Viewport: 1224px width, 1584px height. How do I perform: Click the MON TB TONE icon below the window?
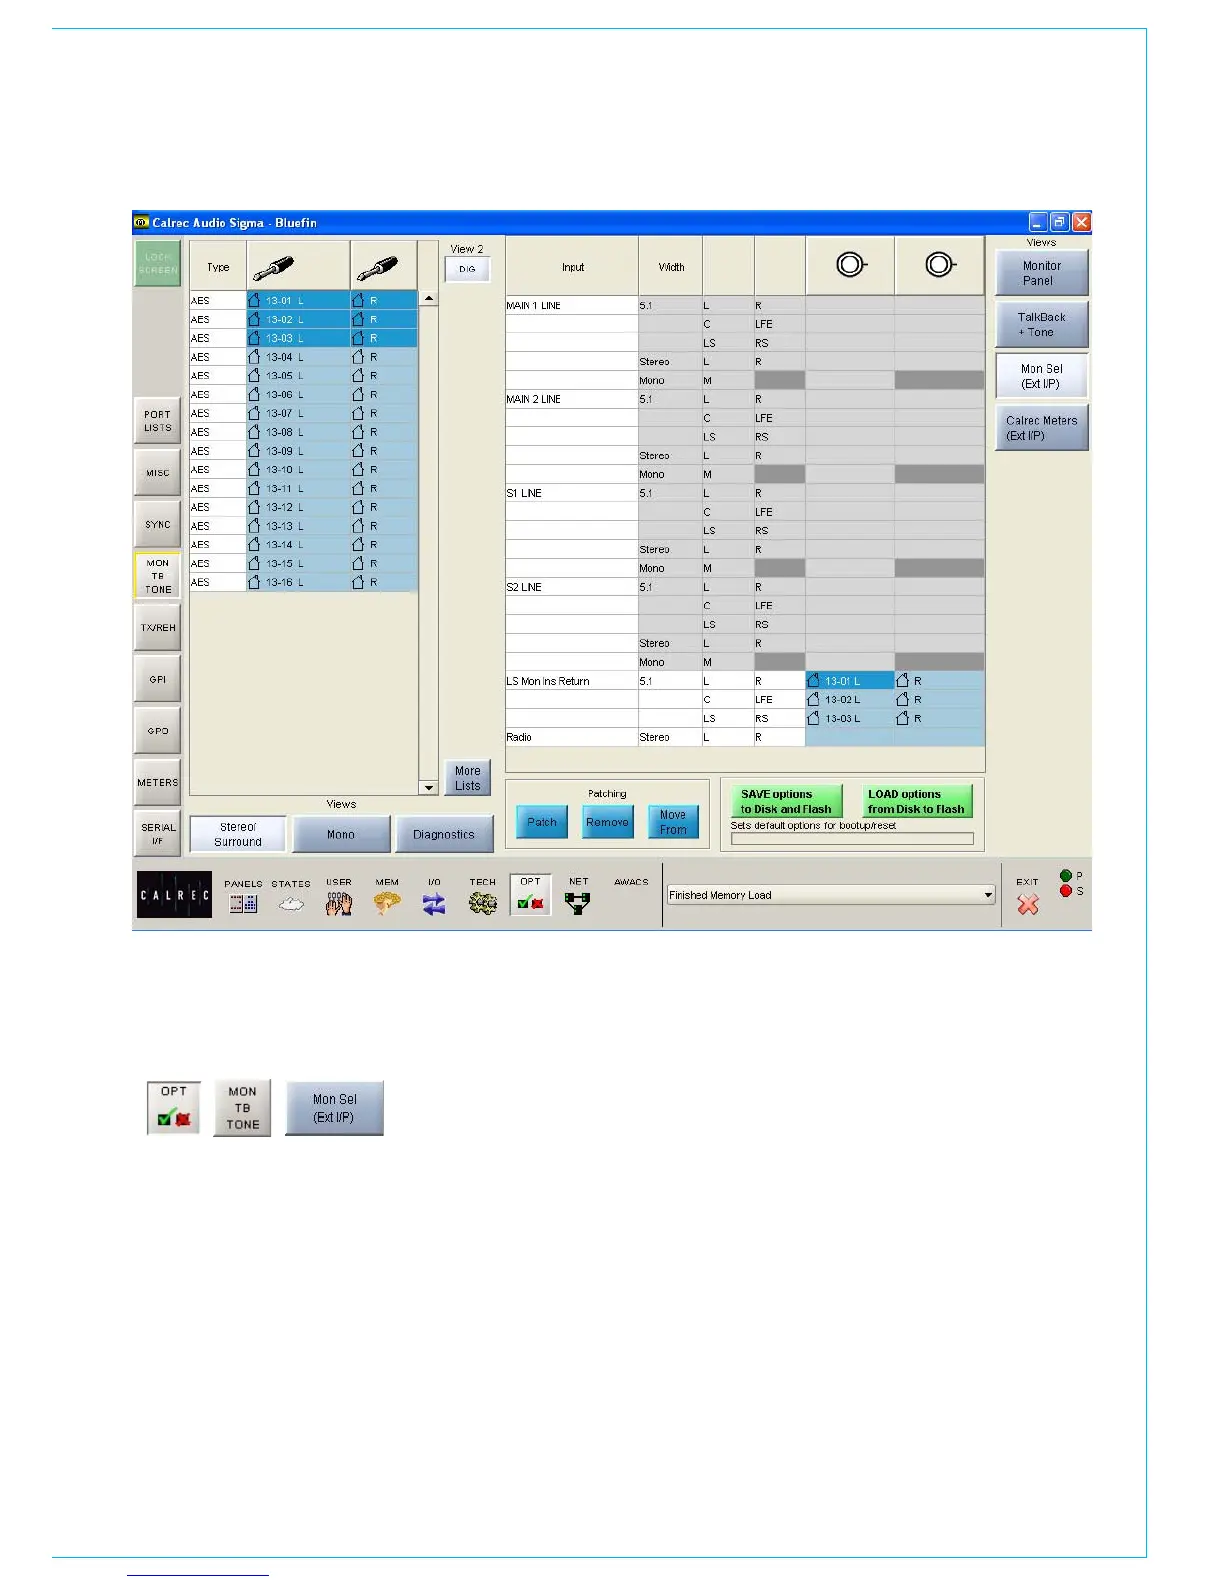tap(242, 1108)
